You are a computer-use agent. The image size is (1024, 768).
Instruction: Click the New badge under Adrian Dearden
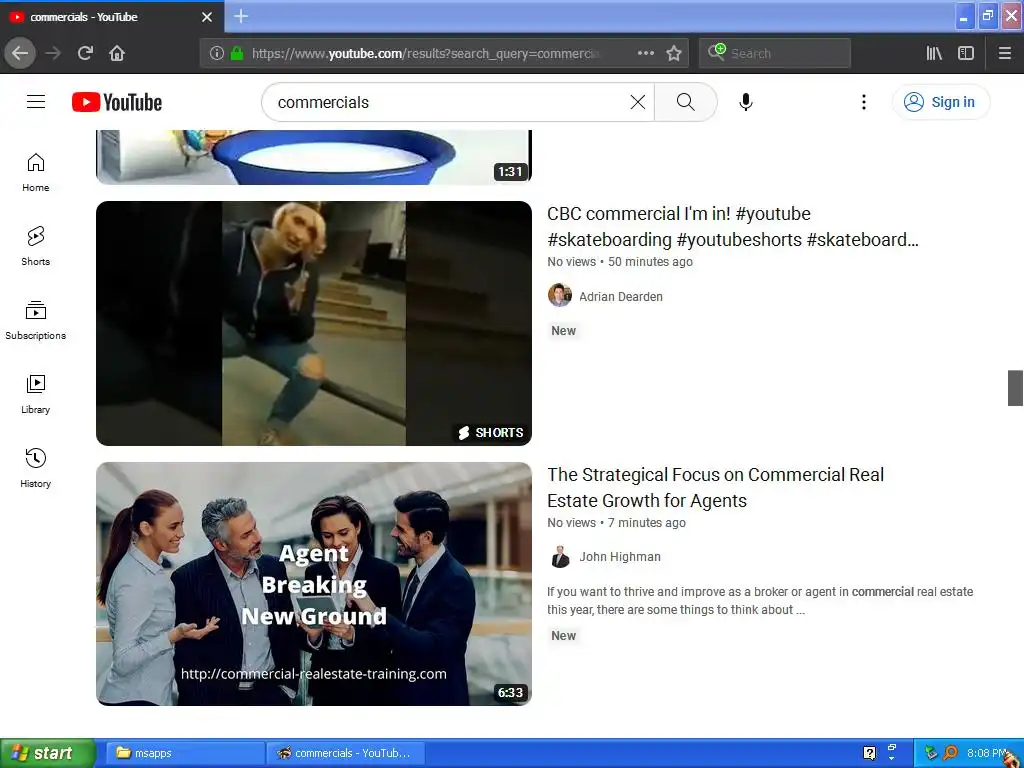coord(563,330)
